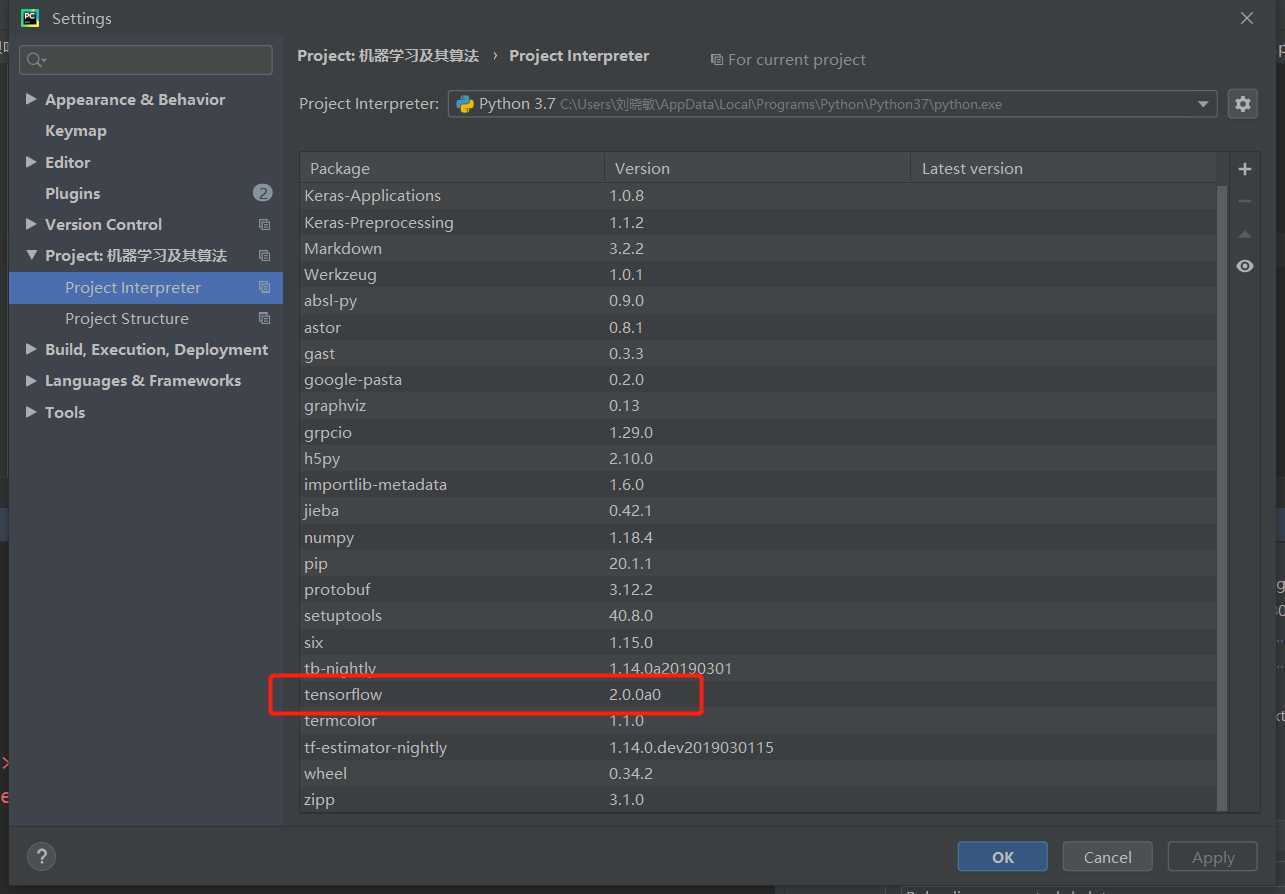The image size is (1285, 894).
Task: Click copy icon beside Project Interpreter item
Action: coord(264,288)
